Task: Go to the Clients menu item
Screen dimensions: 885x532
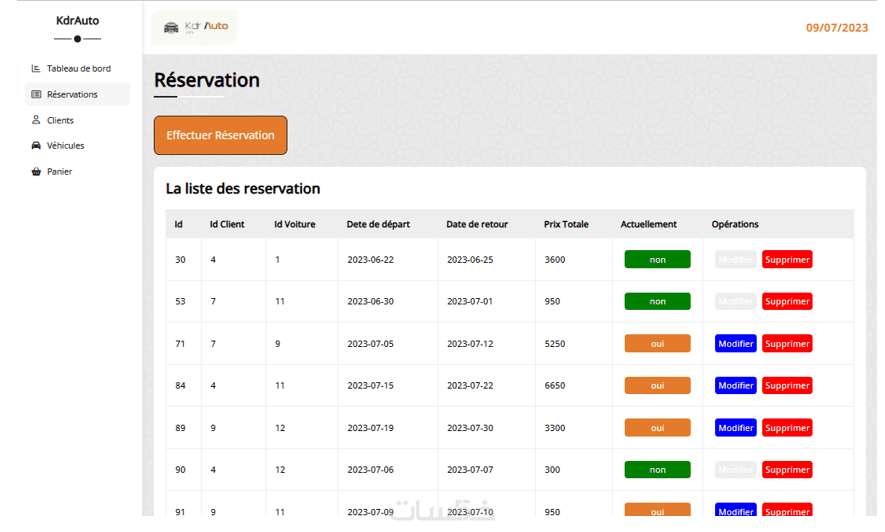Action: (x=60, y=120)
